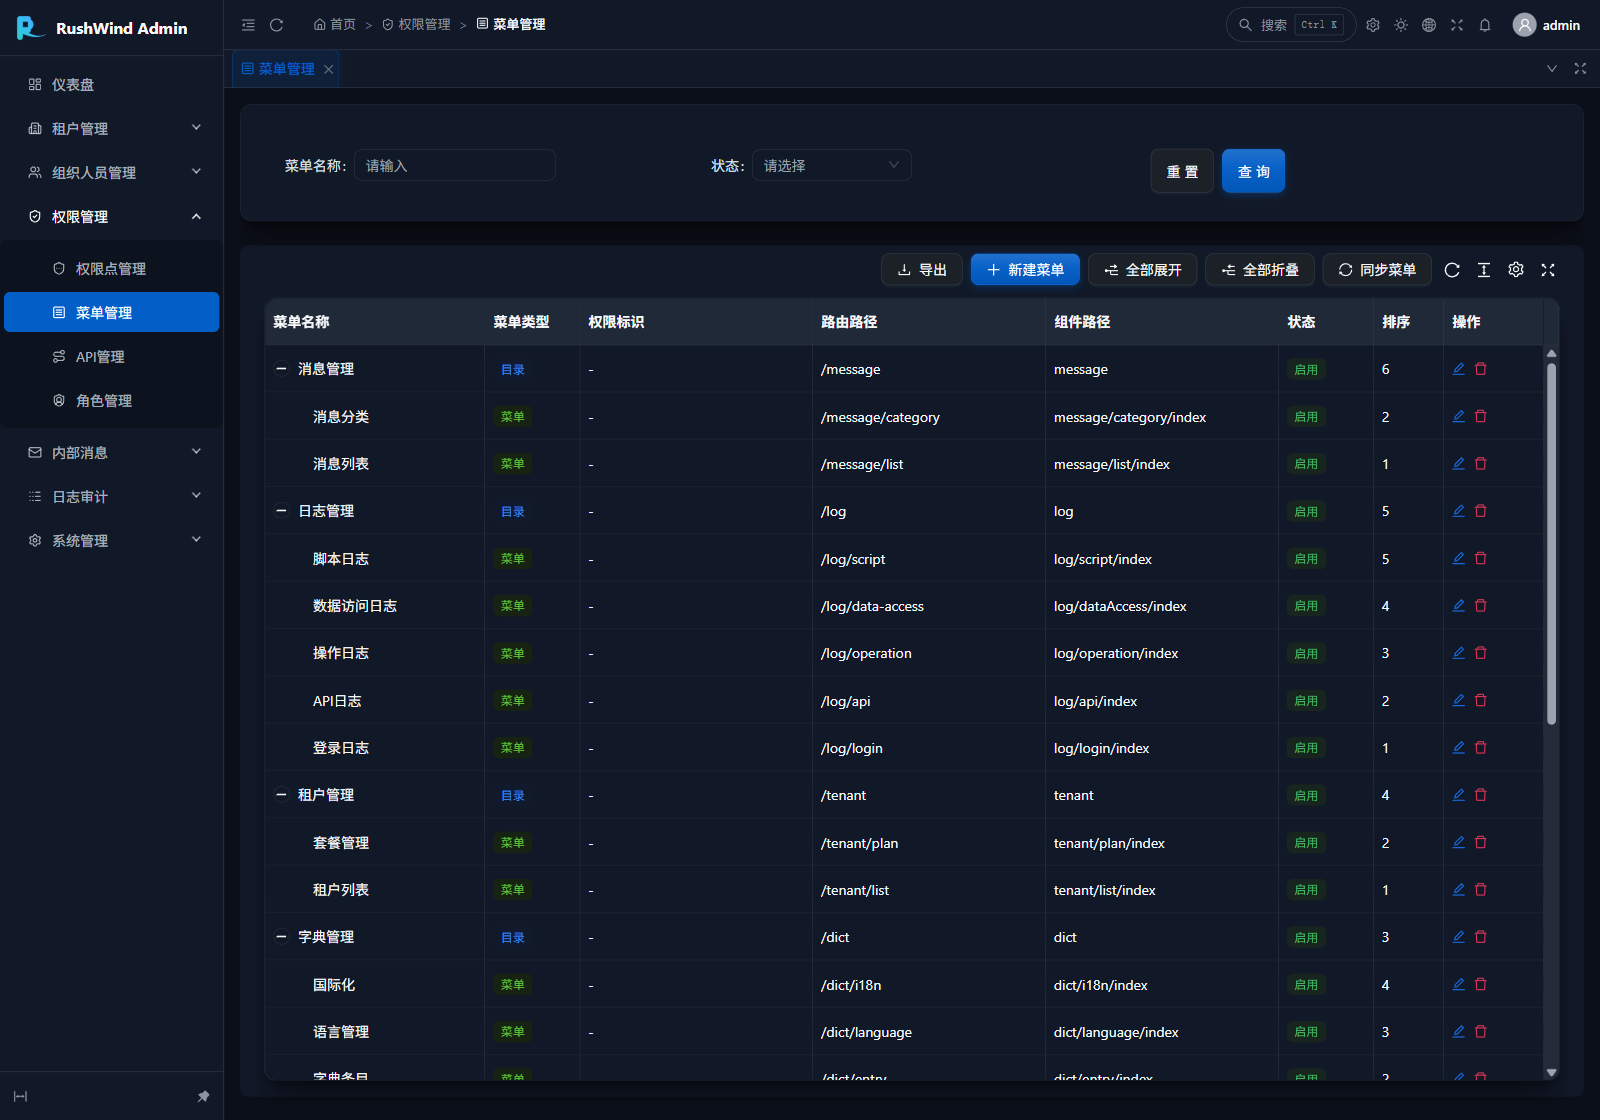This screenshot has height=1120, width=1600.
Task: Maximize the table with fullscreen icon
Action: click(x=1548, y=270)
